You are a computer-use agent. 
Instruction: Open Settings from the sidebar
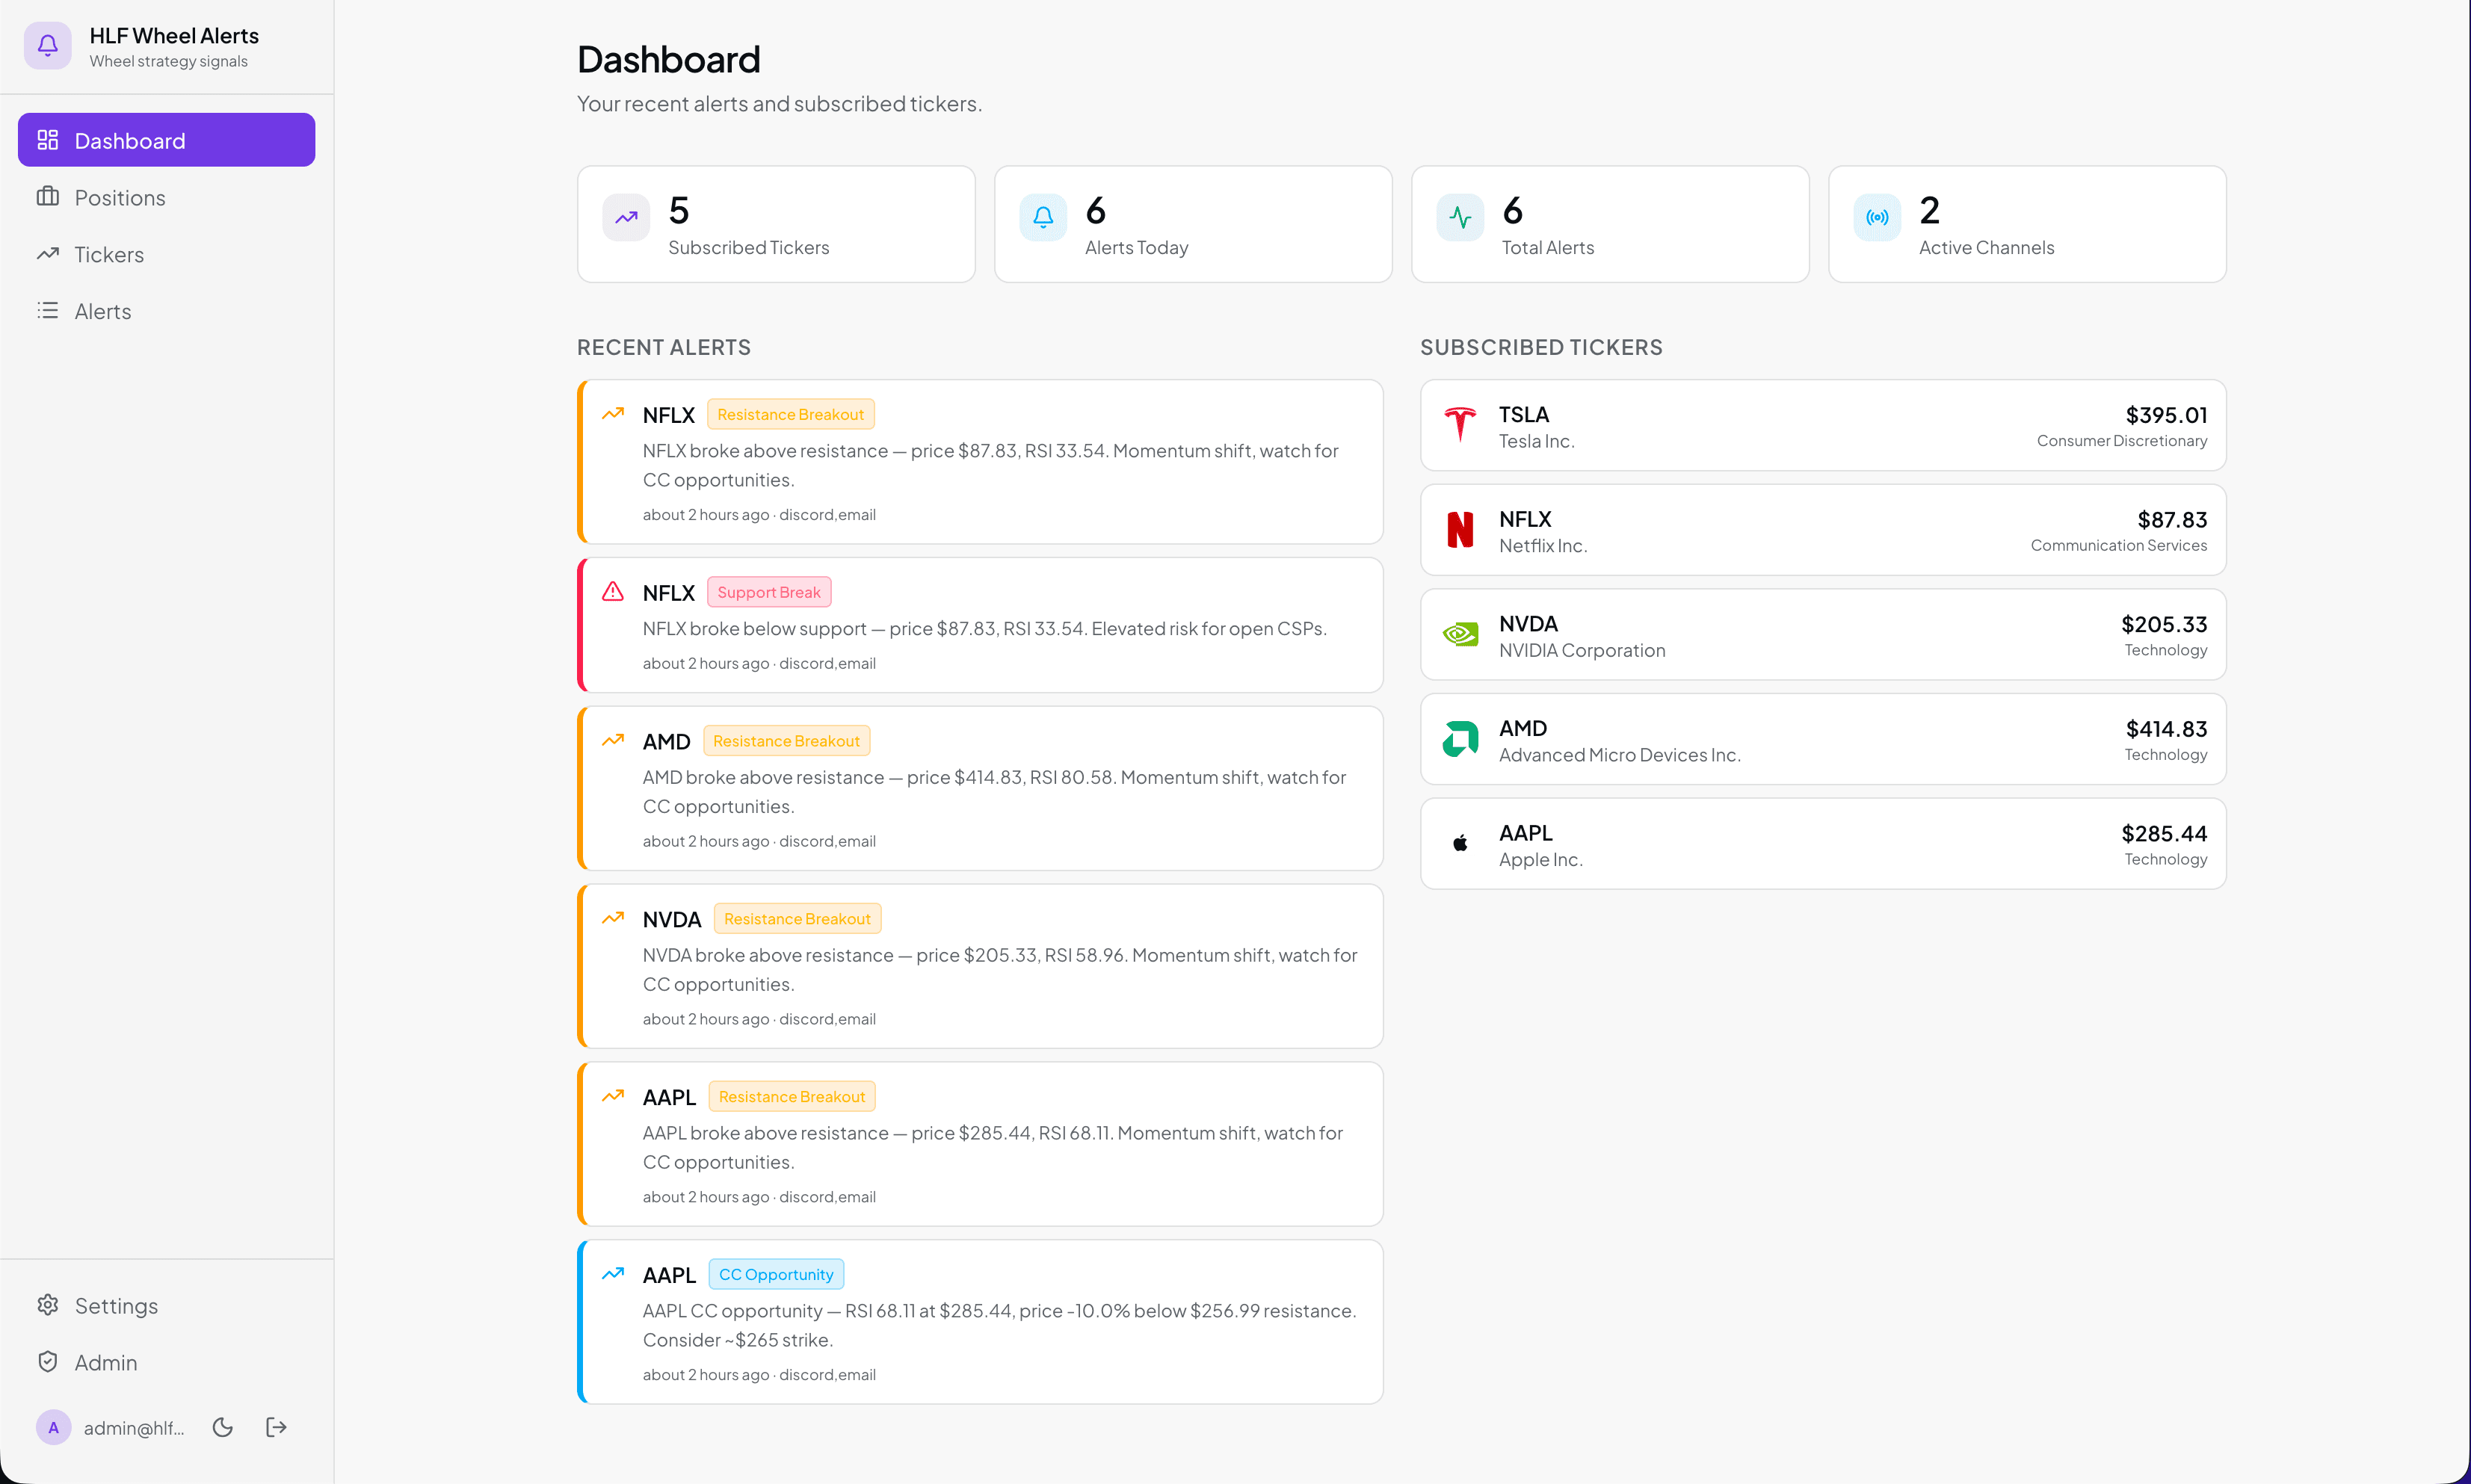click(166, 1305)
